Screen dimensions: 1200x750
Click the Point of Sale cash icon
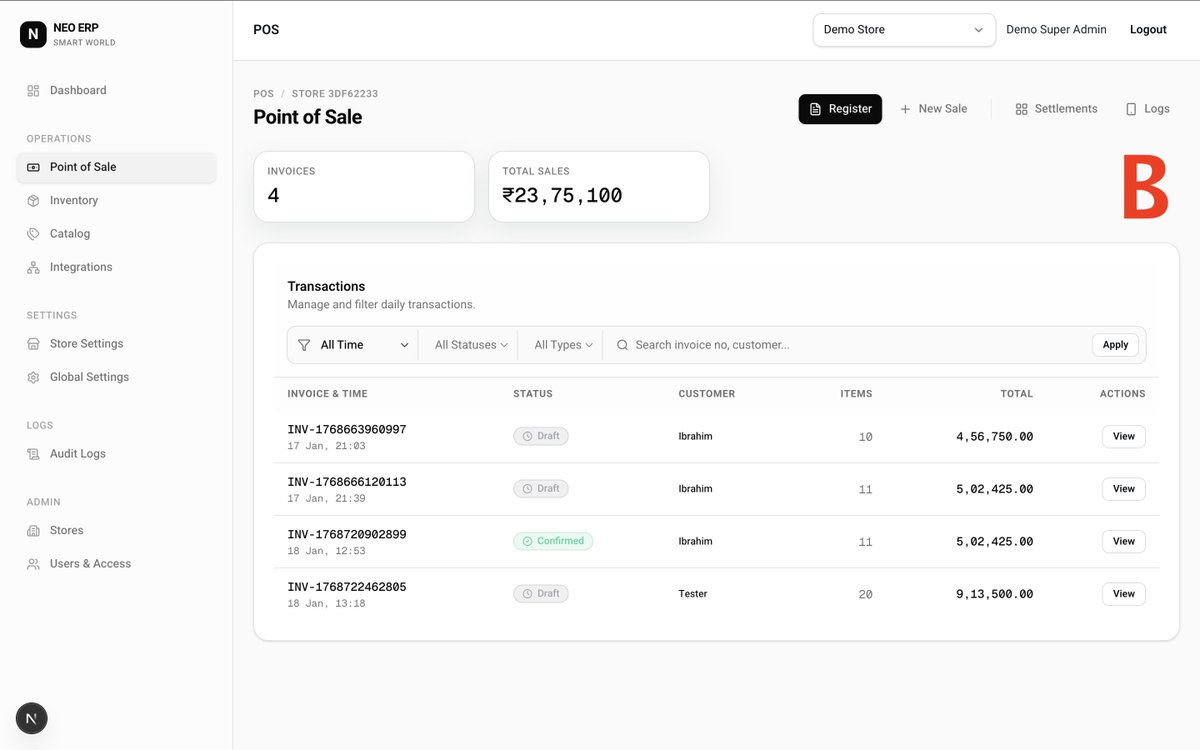pyautogui.click(x=33, y=167)
